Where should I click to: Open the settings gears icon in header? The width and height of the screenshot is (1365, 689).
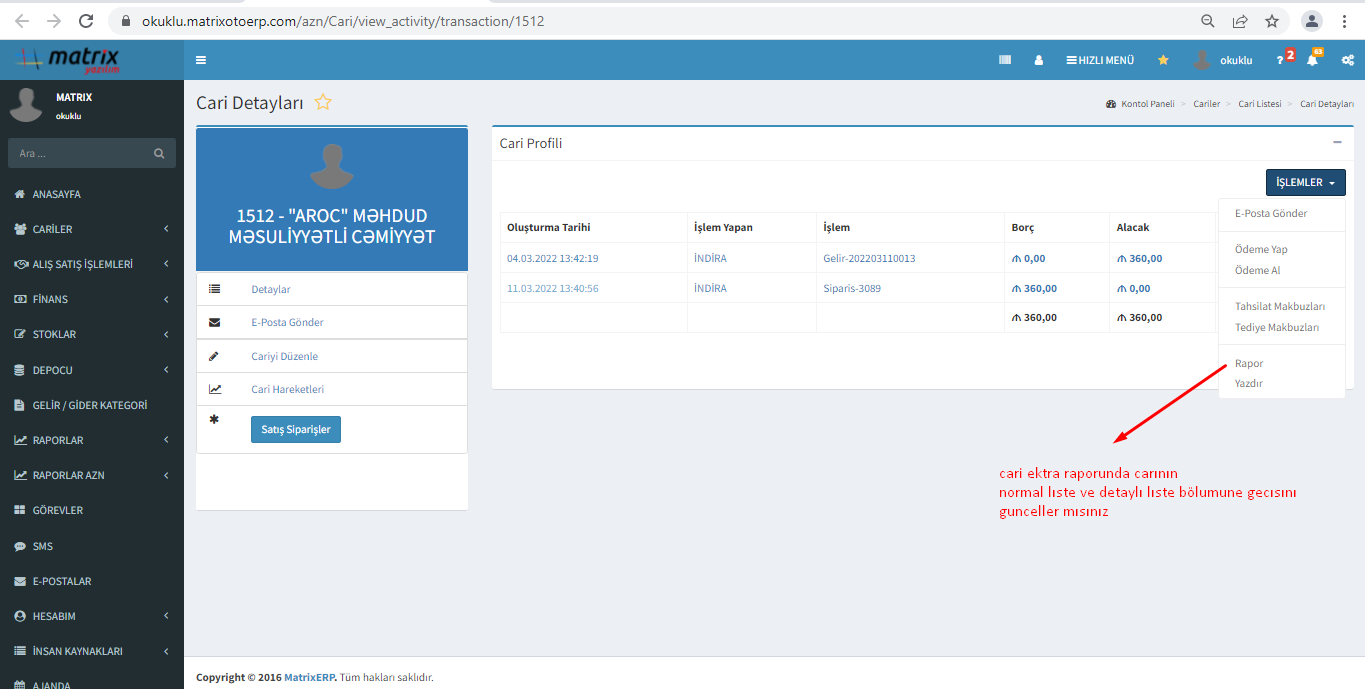pyautogui.click(x=1348, y=60)
